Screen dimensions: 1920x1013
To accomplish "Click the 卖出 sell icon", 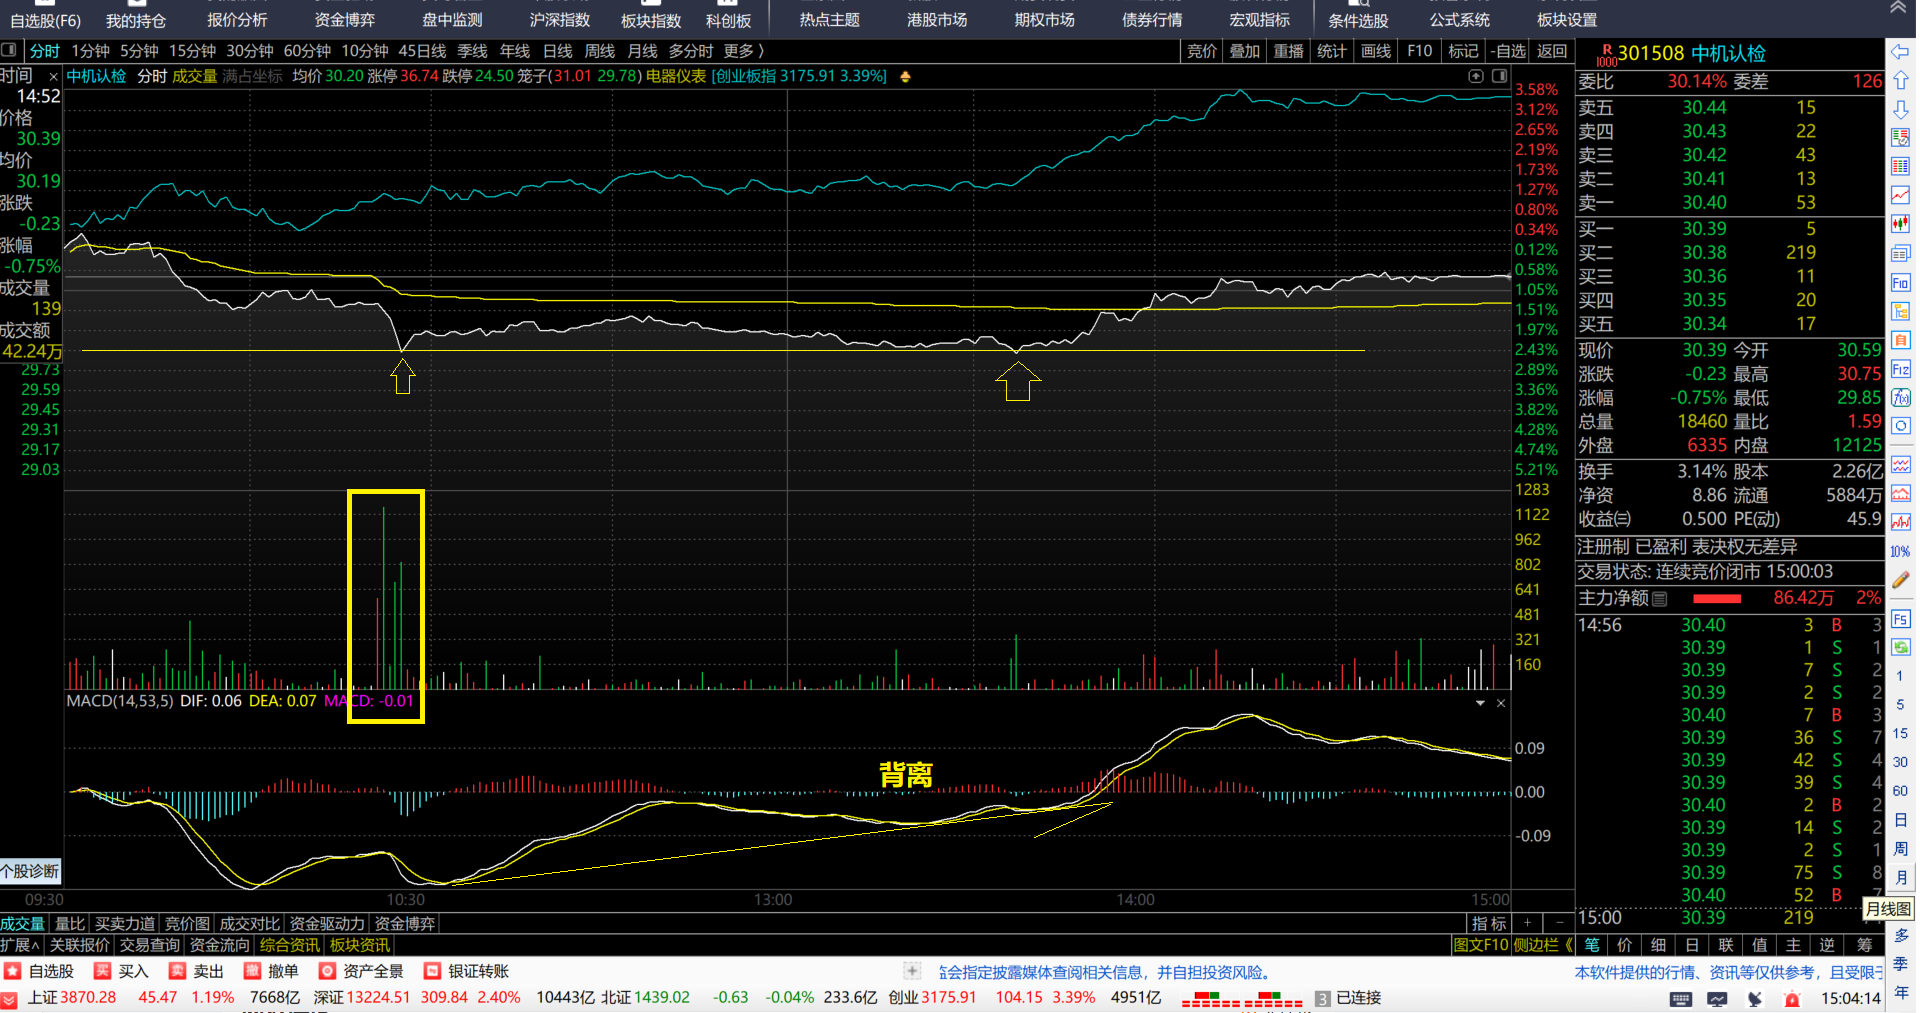I will pos(177,971).
